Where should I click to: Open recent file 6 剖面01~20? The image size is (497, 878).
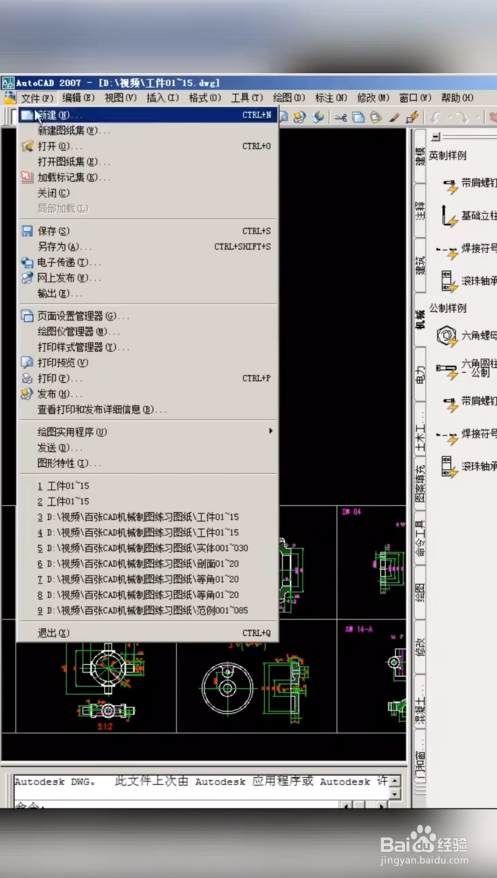[148, 563]
